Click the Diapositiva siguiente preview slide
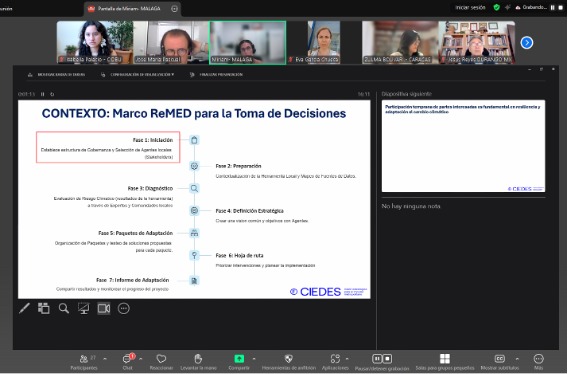The image size is (568, 374). [x=463, y=146]
